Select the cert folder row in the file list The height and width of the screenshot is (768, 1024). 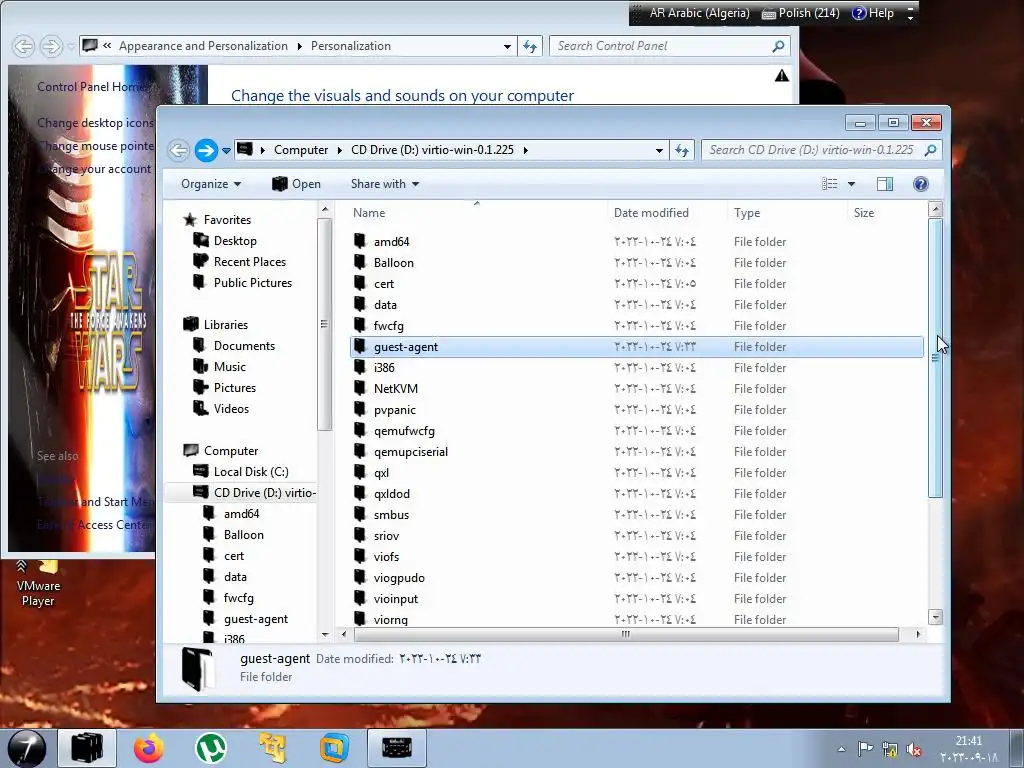(x=637, y=283)
